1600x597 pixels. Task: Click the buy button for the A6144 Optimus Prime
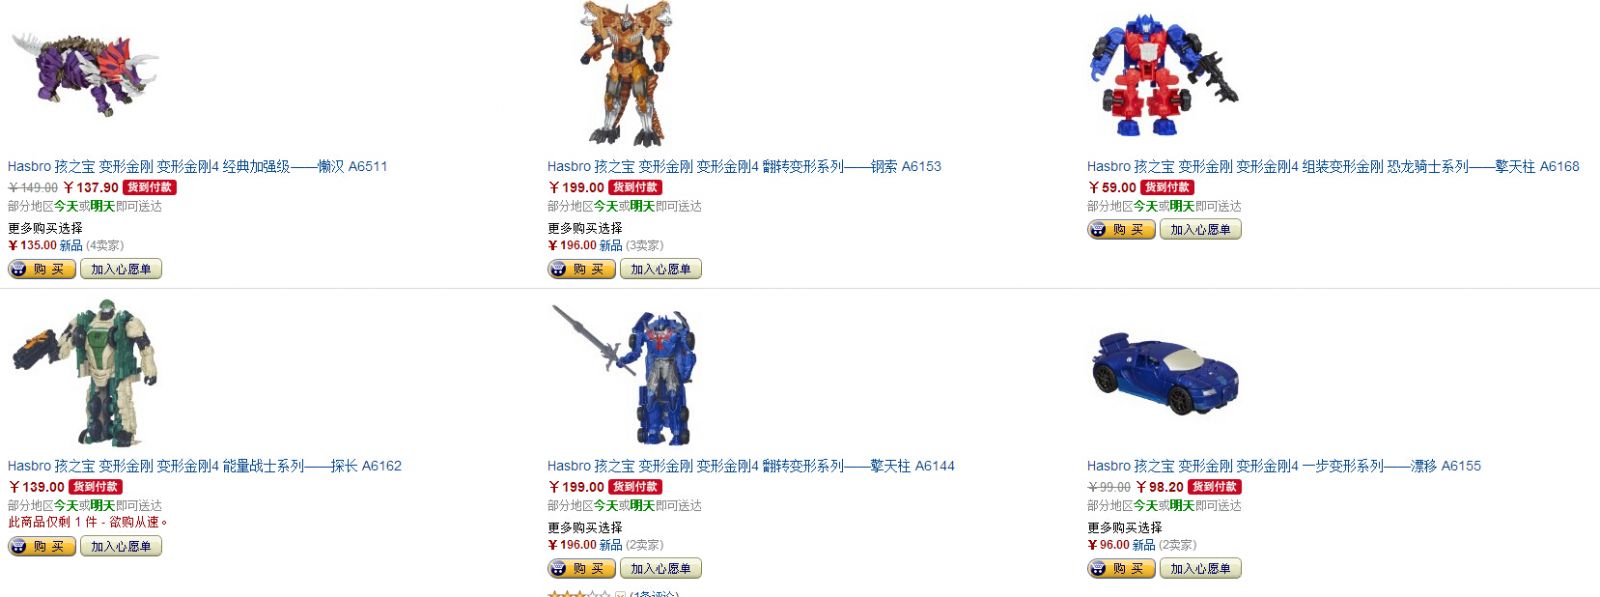tap(582, 568)
